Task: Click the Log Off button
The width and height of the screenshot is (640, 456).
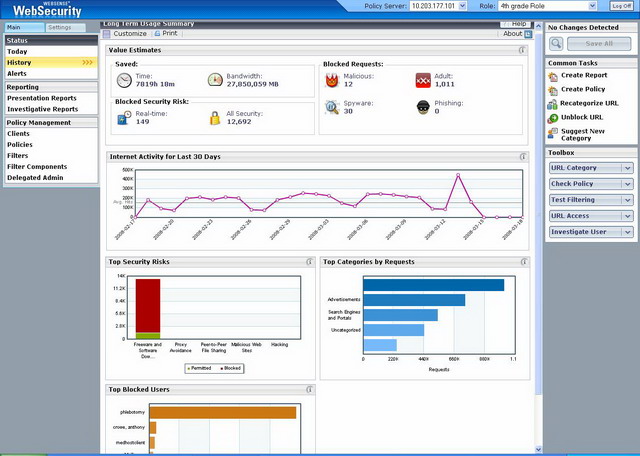Action: 621,6
